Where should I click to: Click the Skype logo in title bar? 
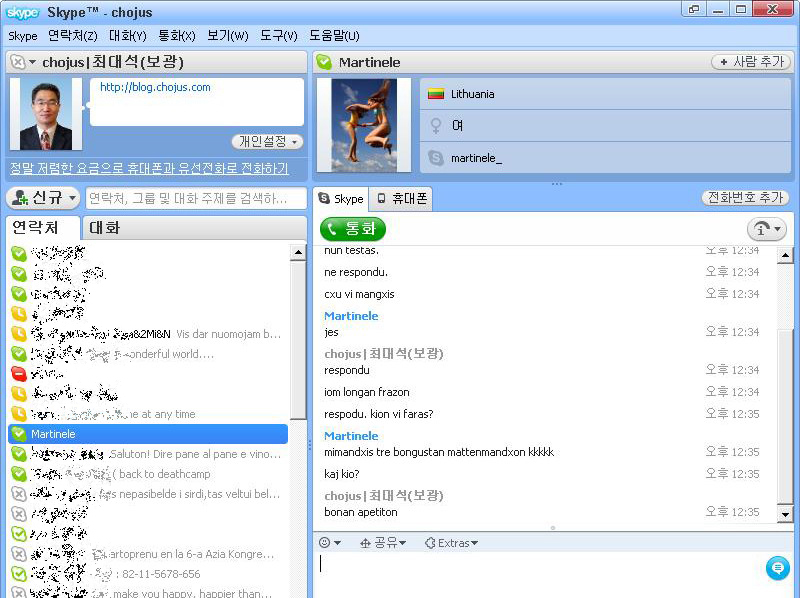22,12
